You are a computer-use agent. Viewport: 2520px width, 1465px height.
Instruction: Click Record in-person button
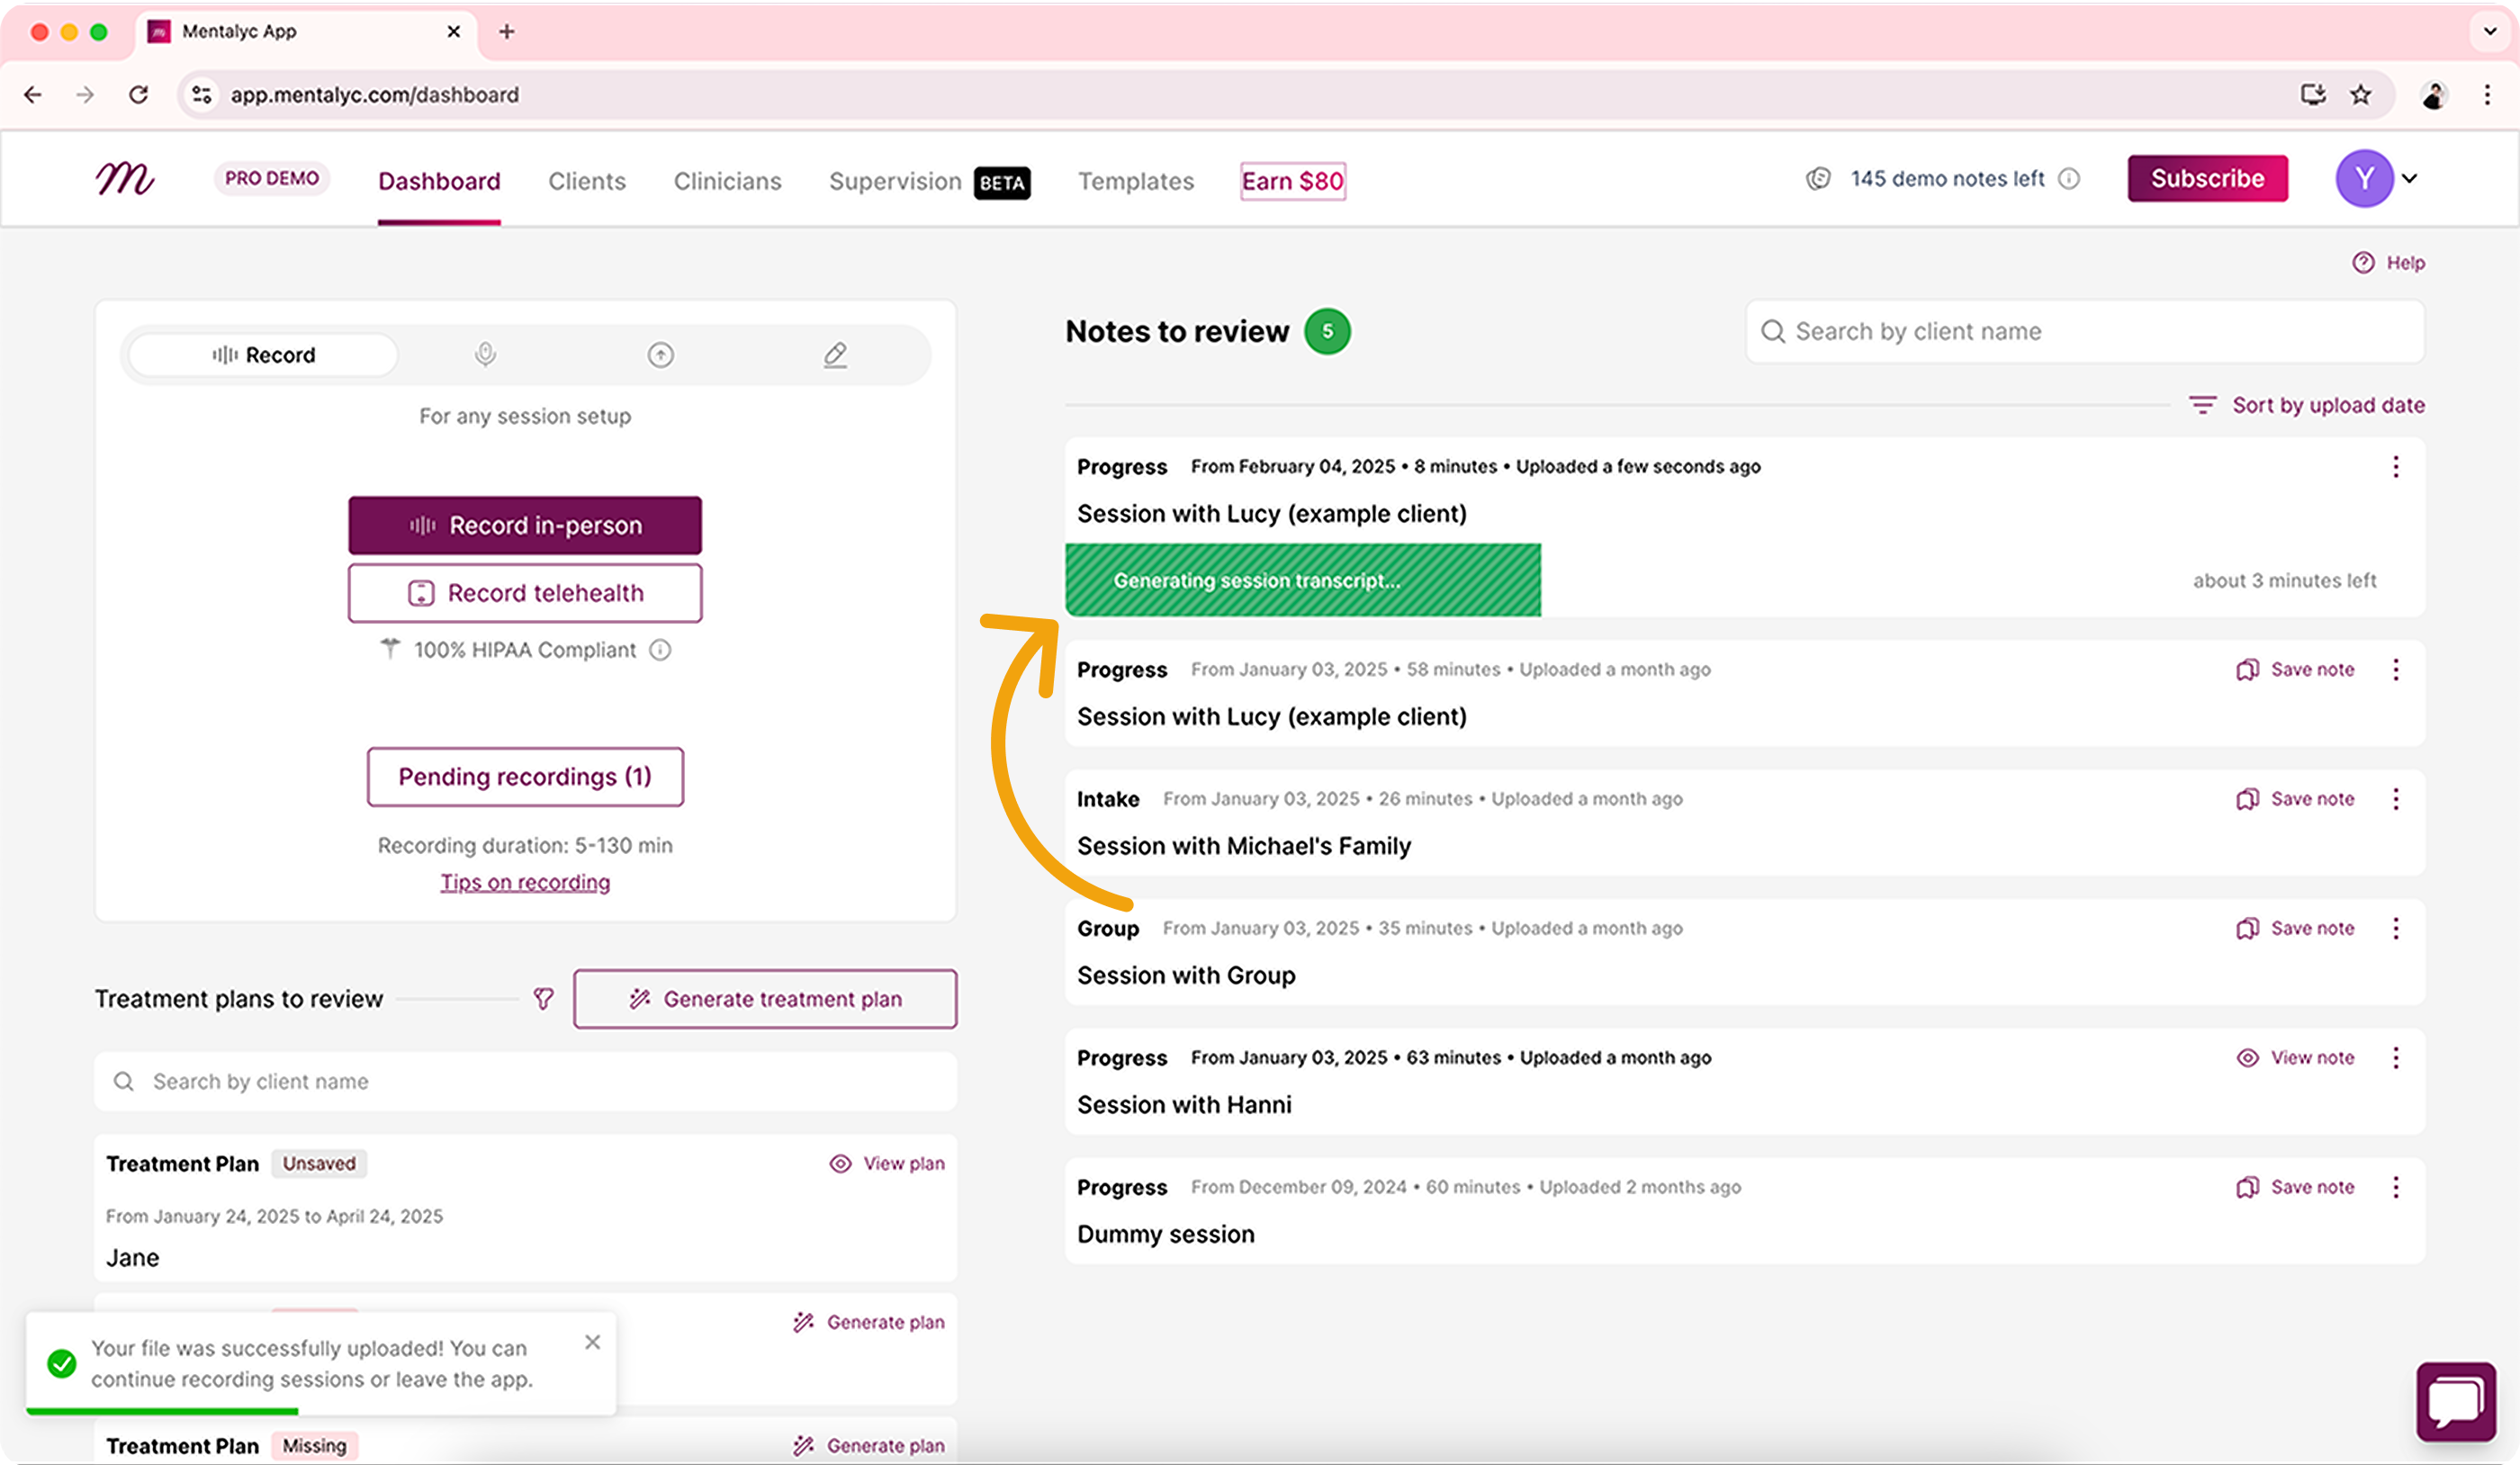point(525,526)
